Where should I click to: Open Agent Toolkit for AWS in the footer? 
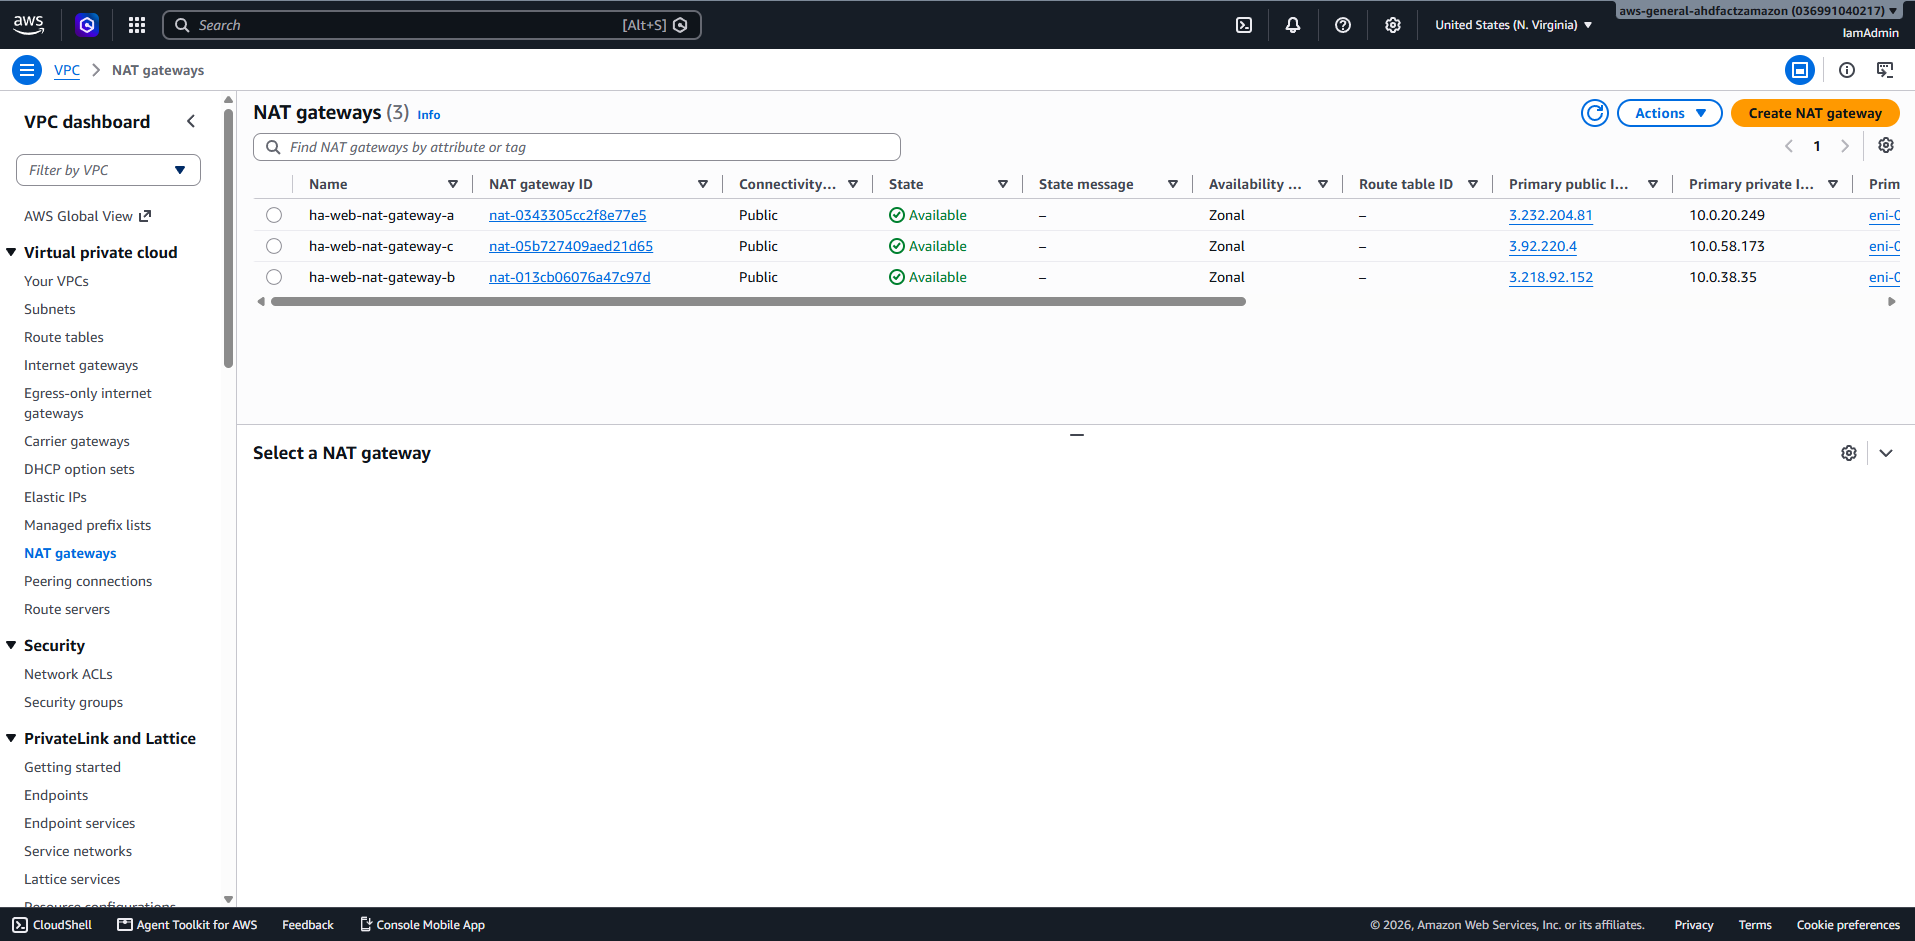click(x=187, y=925)
